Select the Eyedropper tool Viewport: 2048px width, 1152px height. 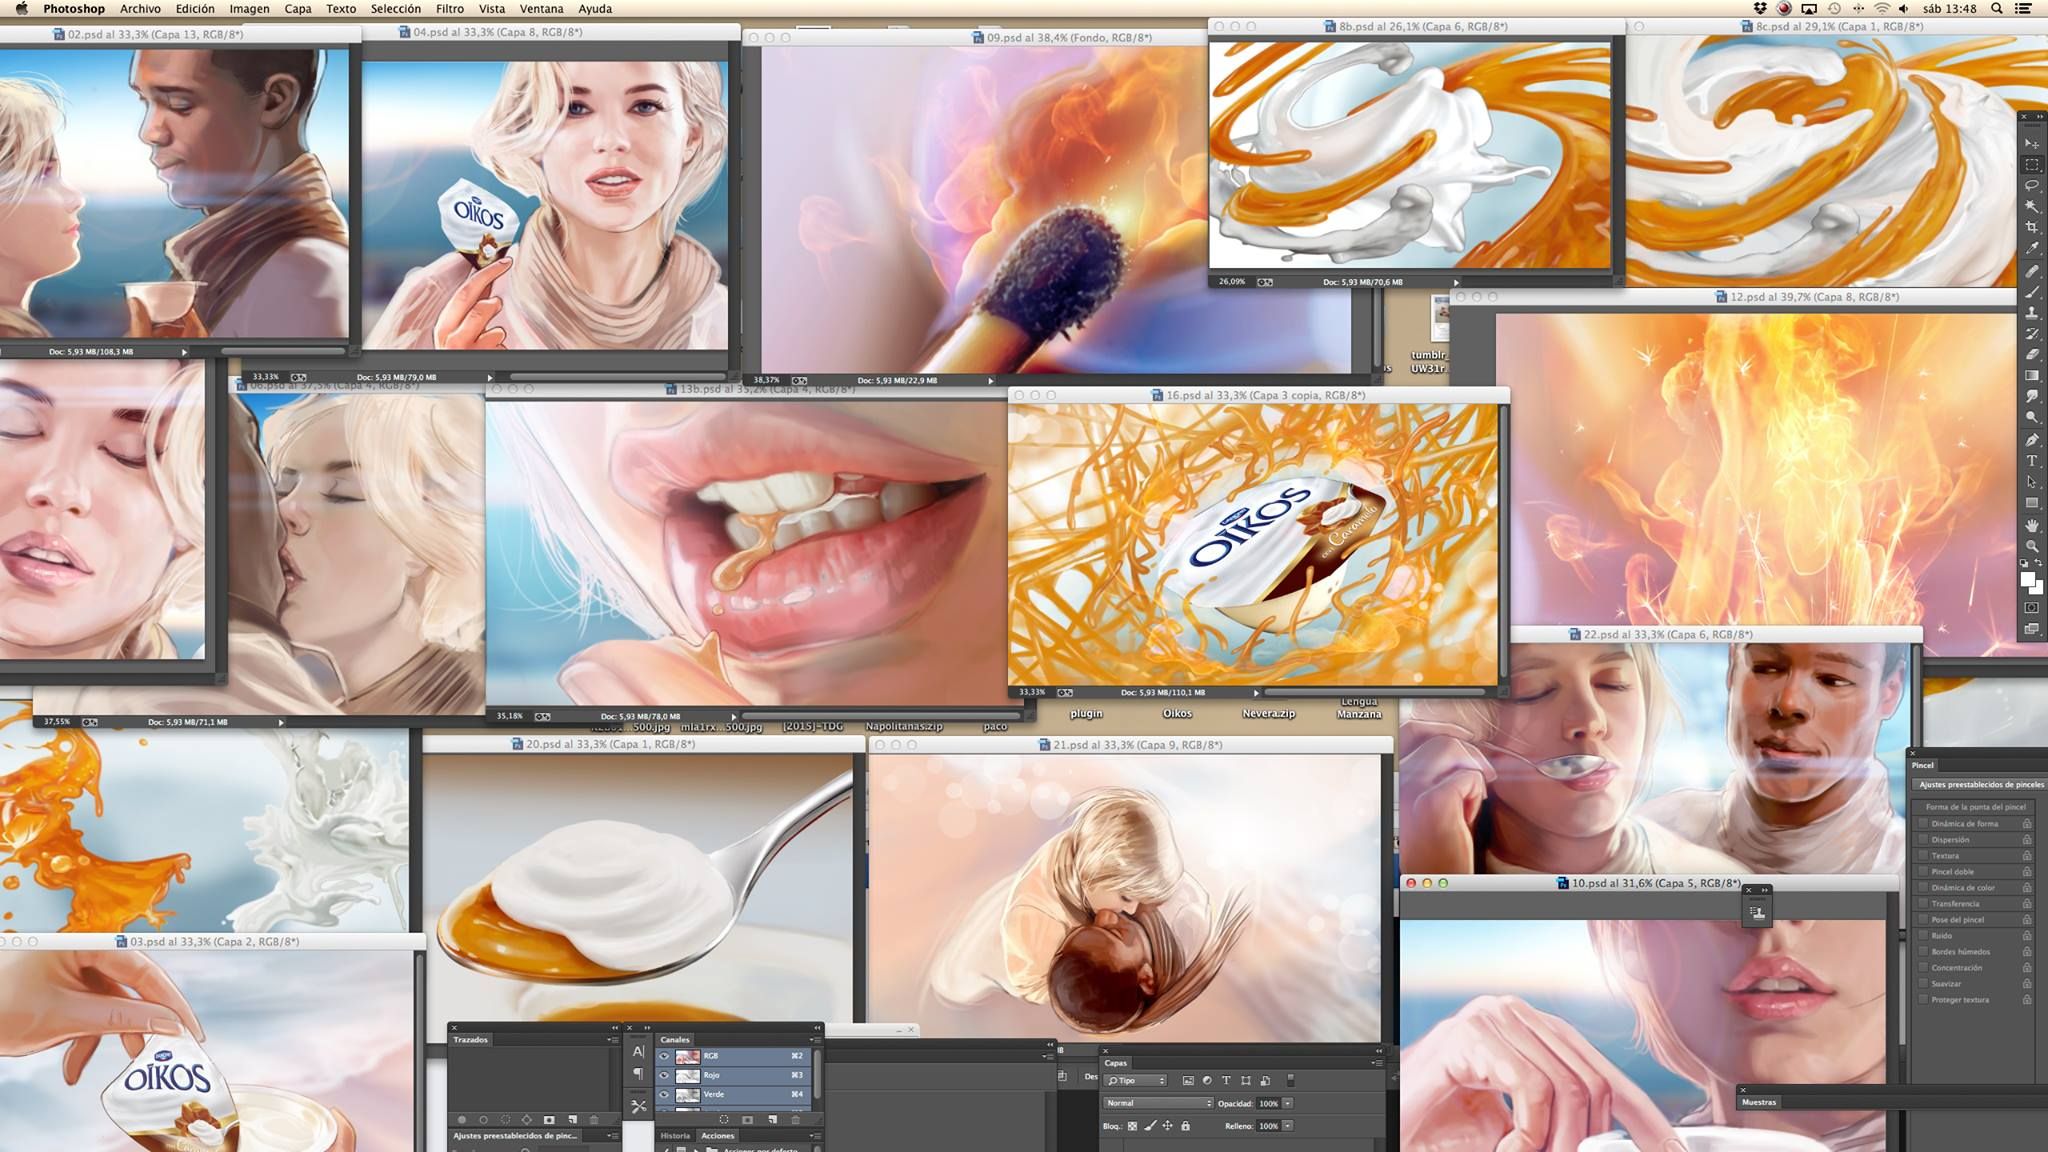pyautogui.click(x=2032, y=247)
